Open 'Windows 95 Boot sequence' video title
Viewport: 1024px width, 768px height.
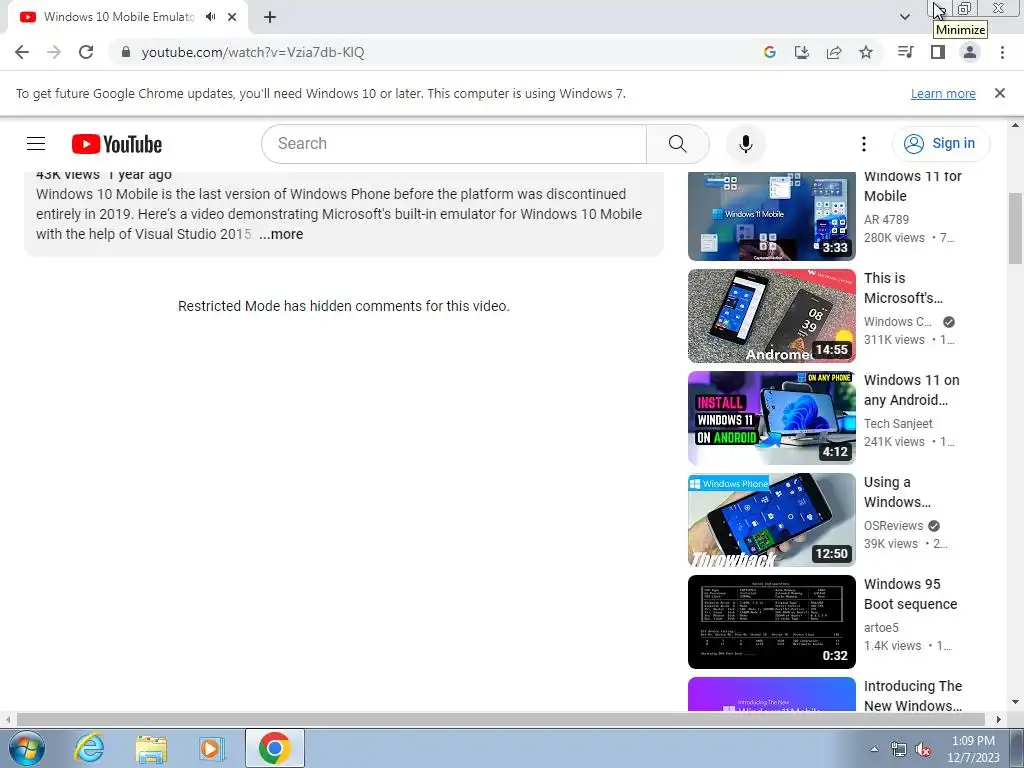pyautogui.click(x=910, y=594)
